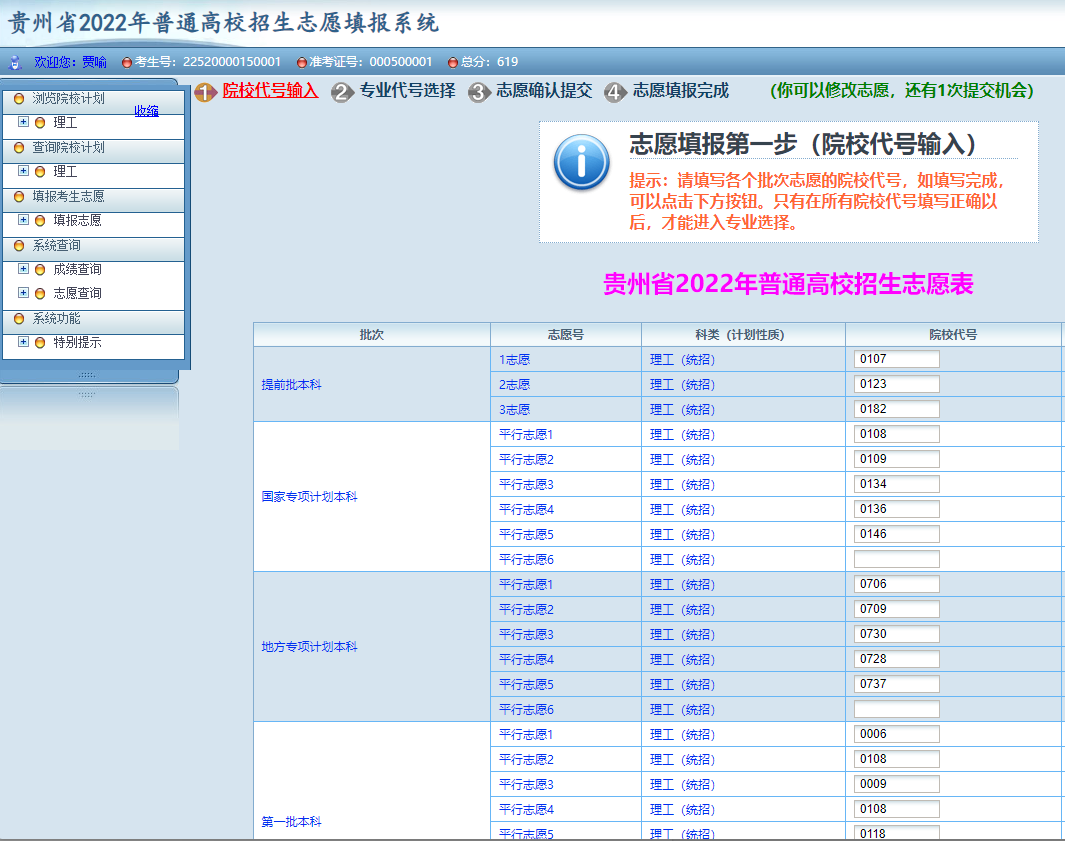1065x841 pixels.
Task: Click the orange icon beside 浏览院校计划
Action: (x=19, y=99)
